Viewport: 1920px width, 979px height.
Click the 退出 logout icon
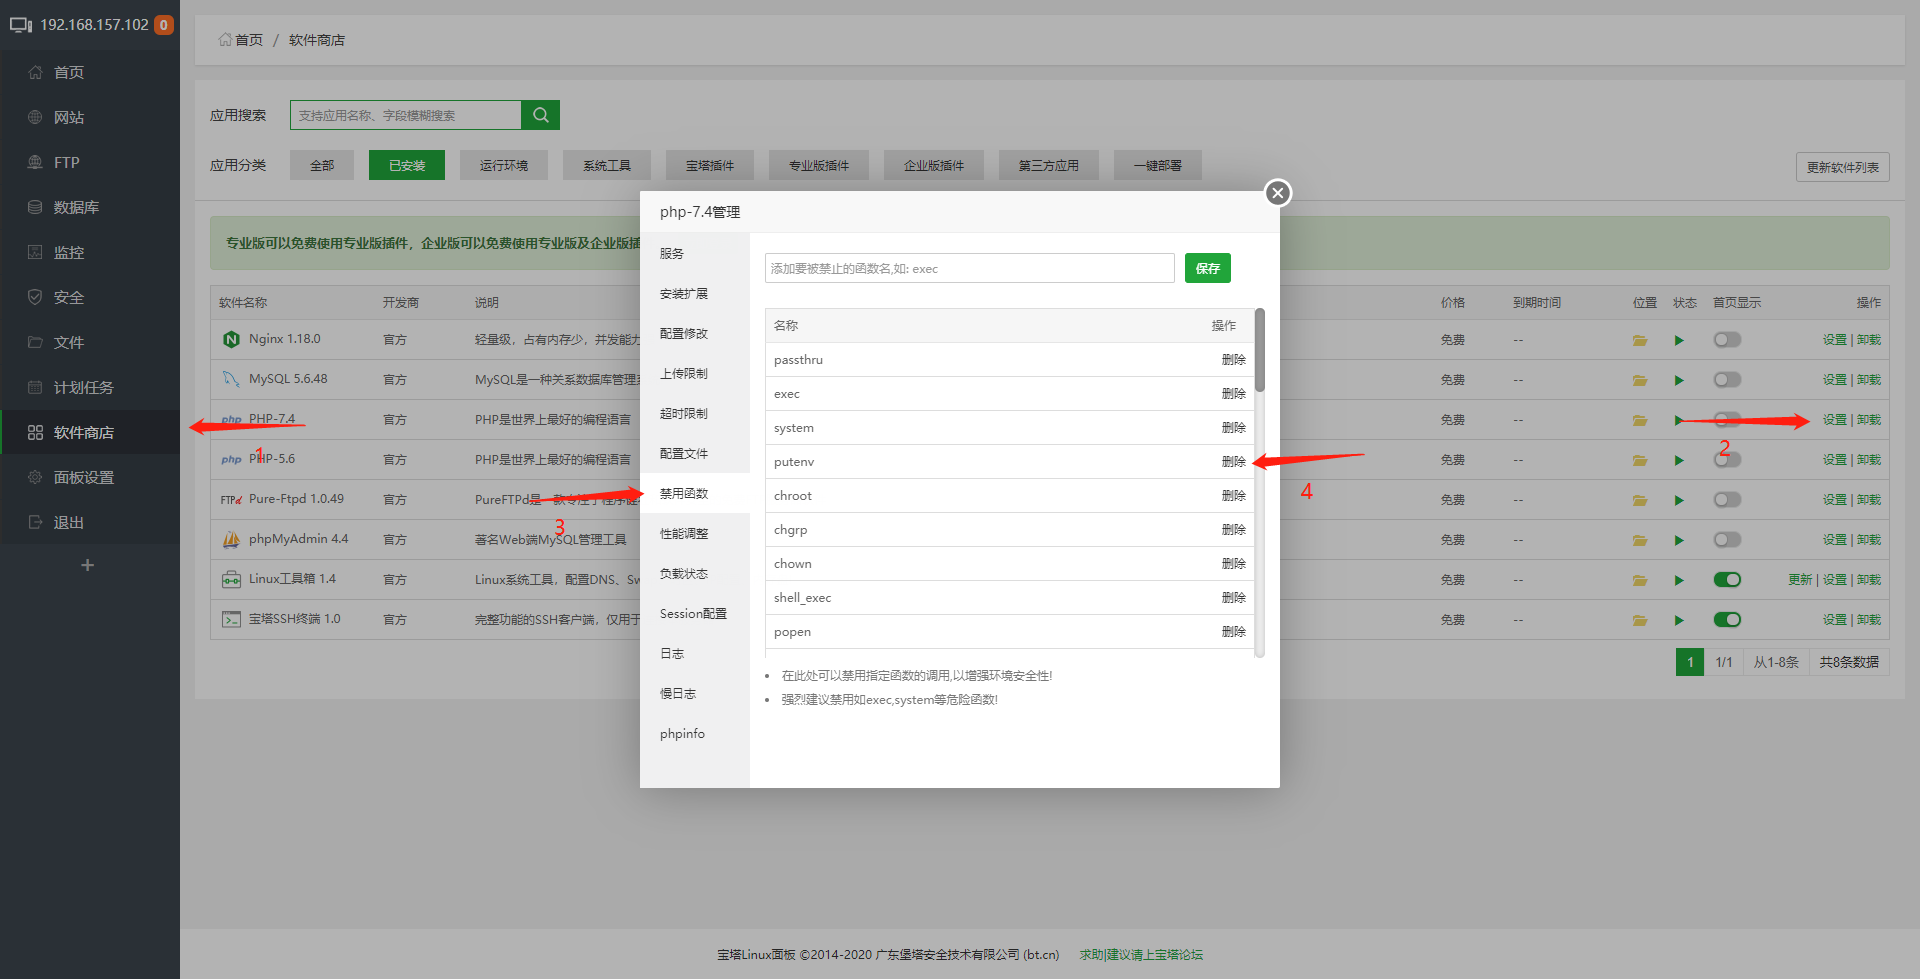[x=35, y=522]
